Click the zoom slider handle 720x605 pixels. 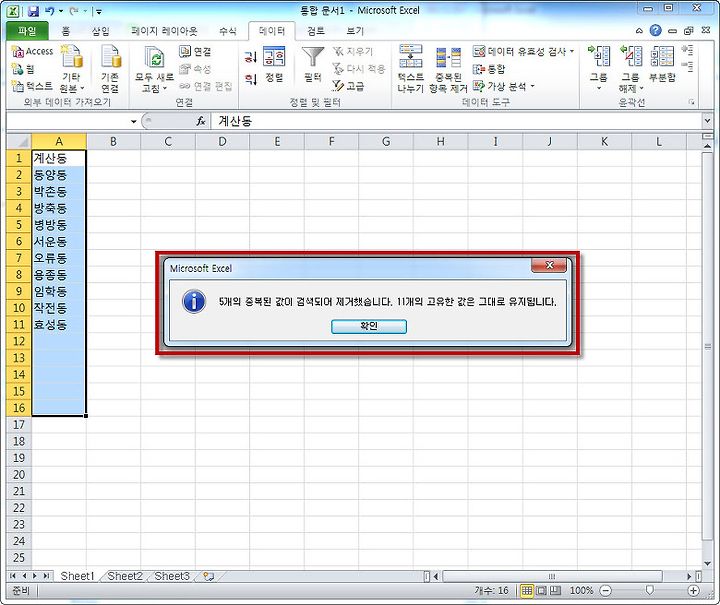pos(649,590)
